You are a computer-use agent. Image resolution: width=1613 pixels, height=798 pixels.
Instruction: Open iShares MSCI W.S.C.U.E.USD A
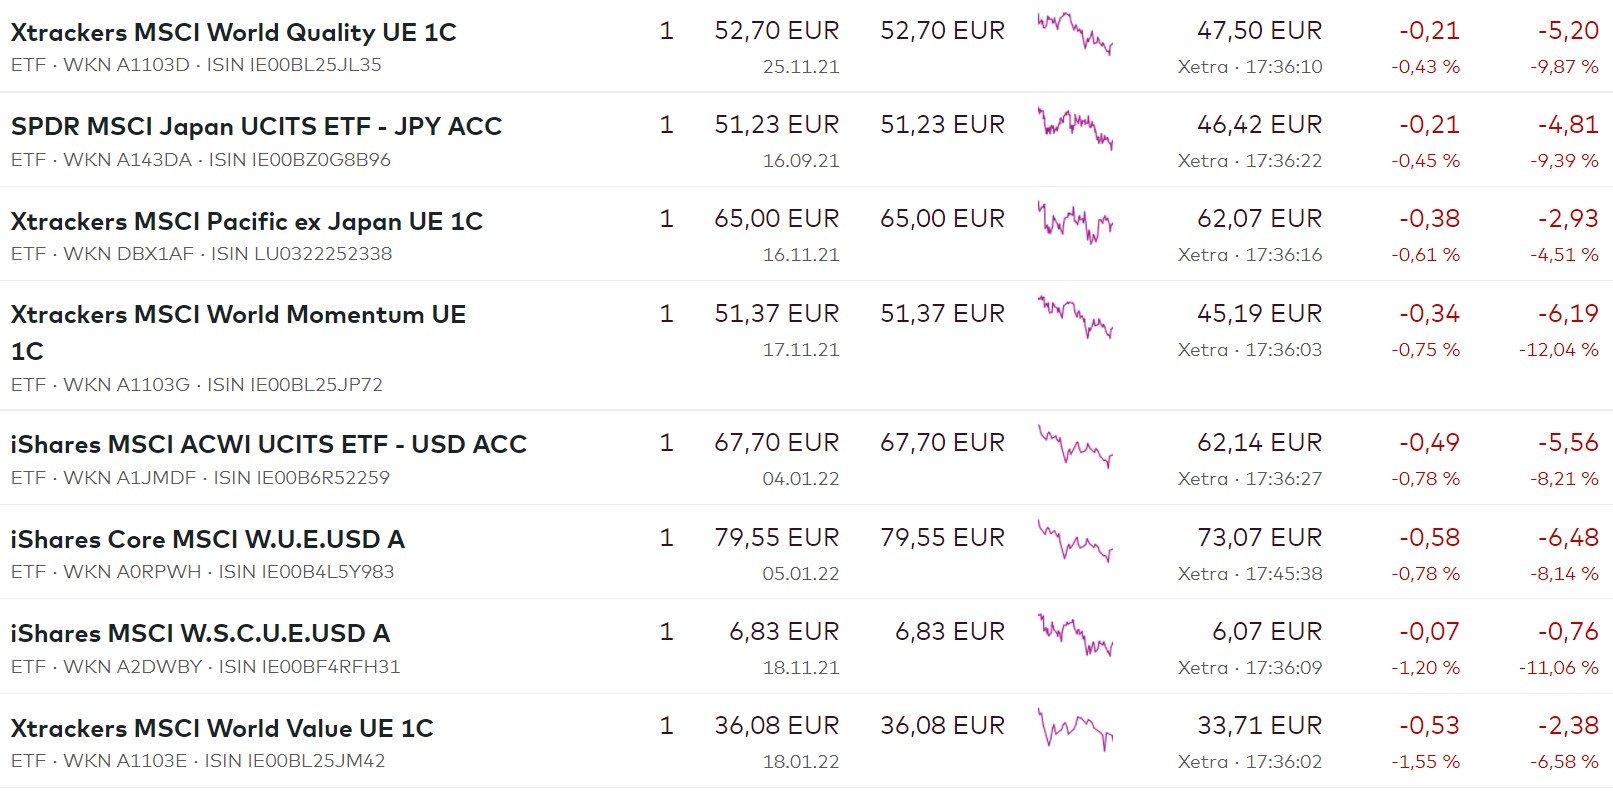[200, 633]
